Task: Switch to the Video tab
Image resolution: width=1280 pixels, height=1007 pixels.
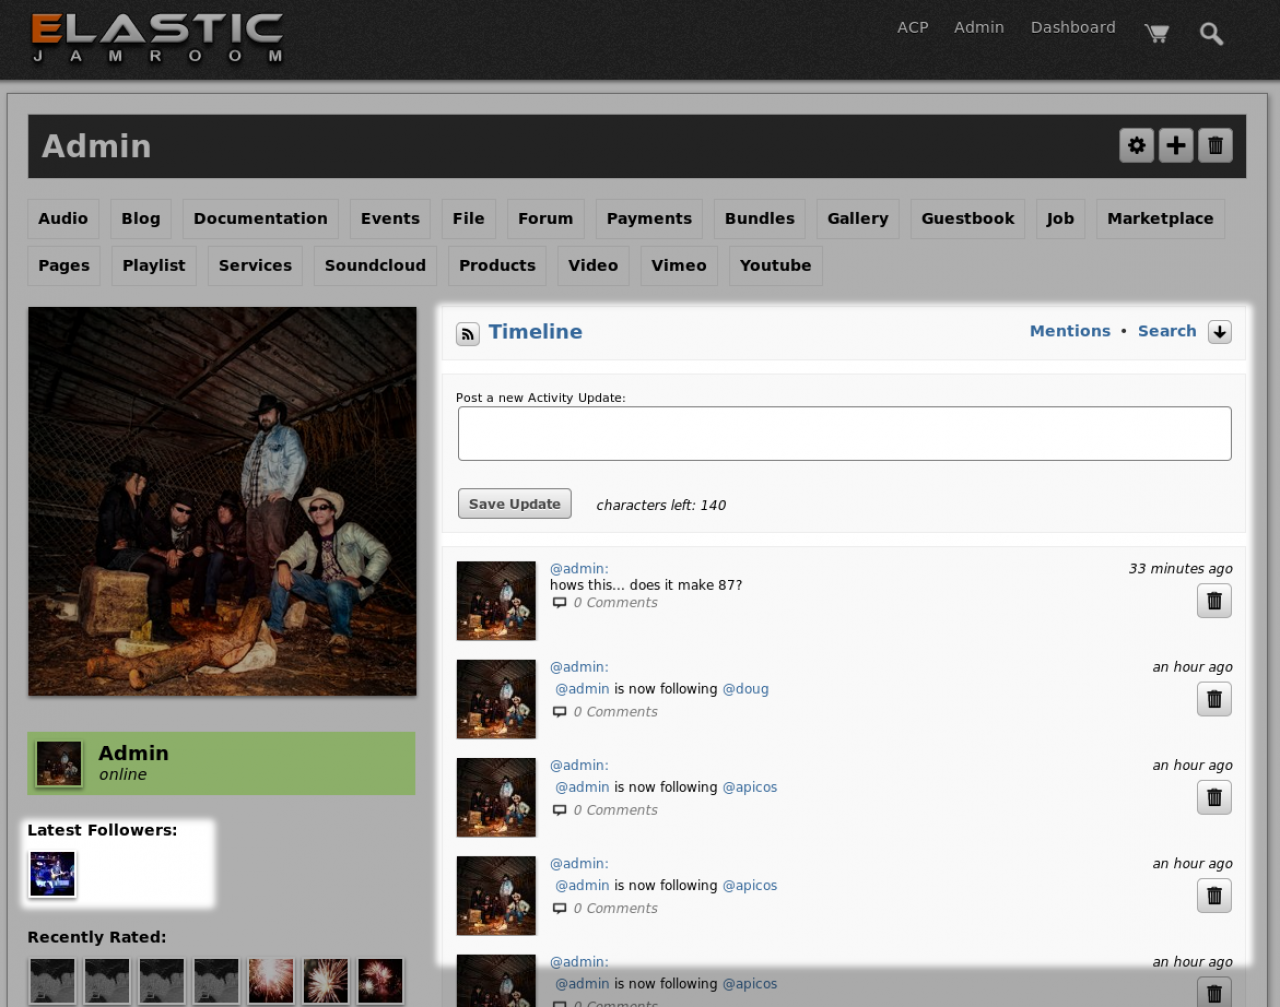Action: pyautogui.click(x=593, y=266)
